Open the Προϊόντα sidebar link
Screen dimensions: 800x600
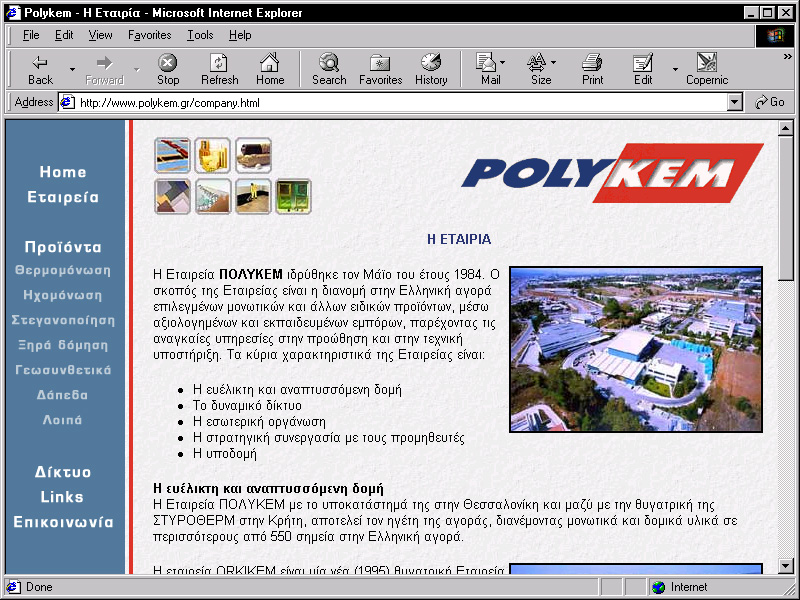pyautogui.click(x=63, y=247)
